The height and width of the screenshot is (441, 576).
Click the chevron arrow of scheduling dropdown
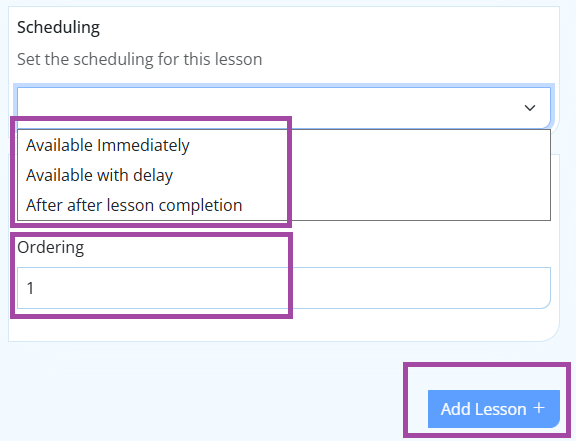pos(530,108)
